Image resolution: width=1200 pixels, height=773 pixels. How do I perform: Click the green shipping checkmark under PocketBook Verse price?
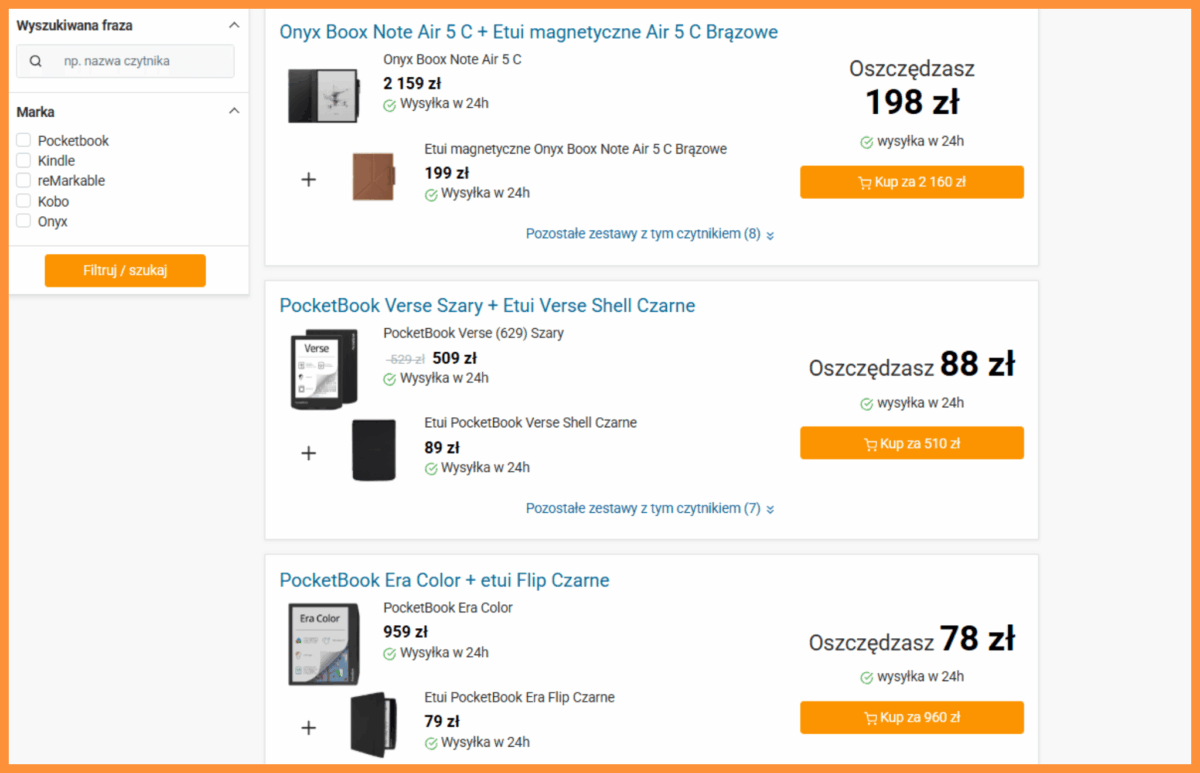(x=390, y=378)
